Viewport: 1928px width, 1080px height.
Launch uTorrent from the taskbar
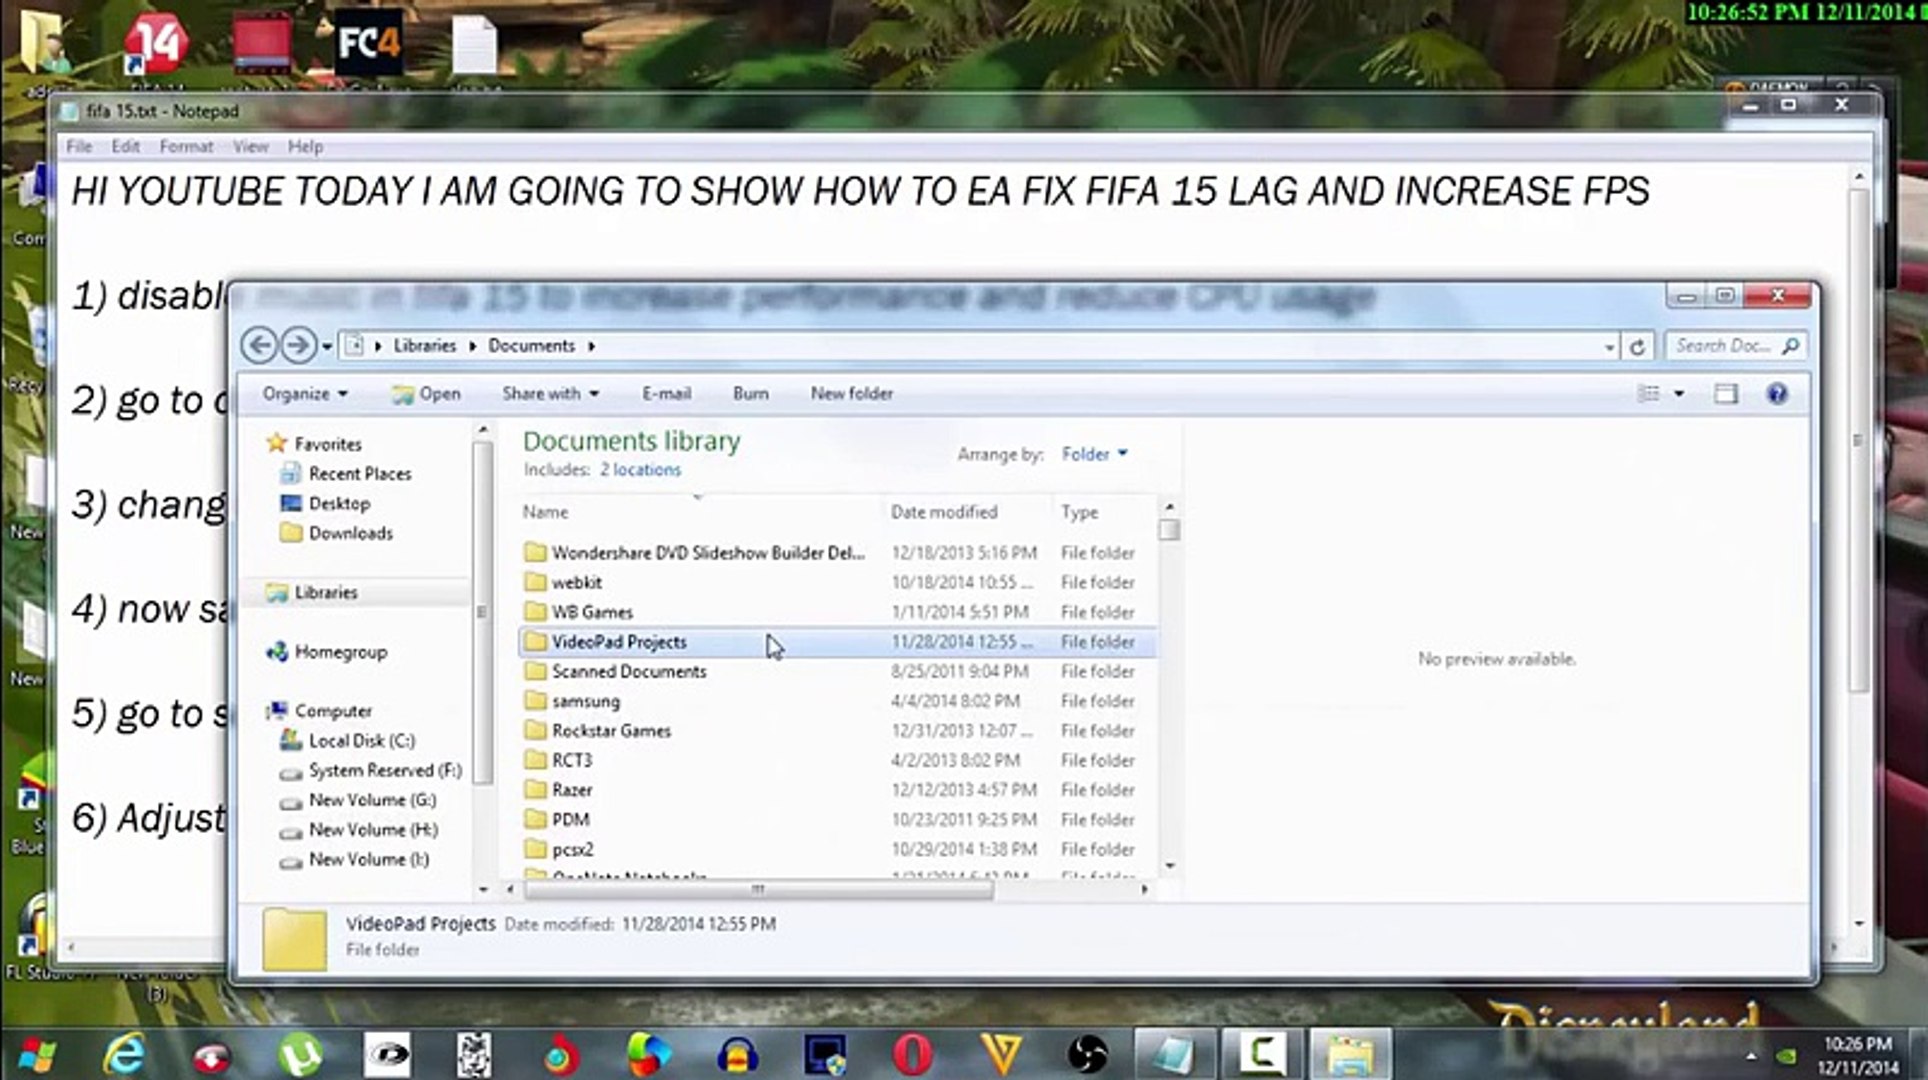tap(299, 1054)
